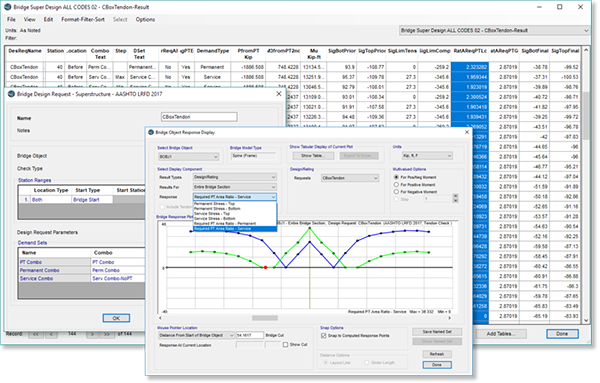Choose Girder Length distance option
The width and height of the screenshot is (600, 383).
click(x=367, y=362)
